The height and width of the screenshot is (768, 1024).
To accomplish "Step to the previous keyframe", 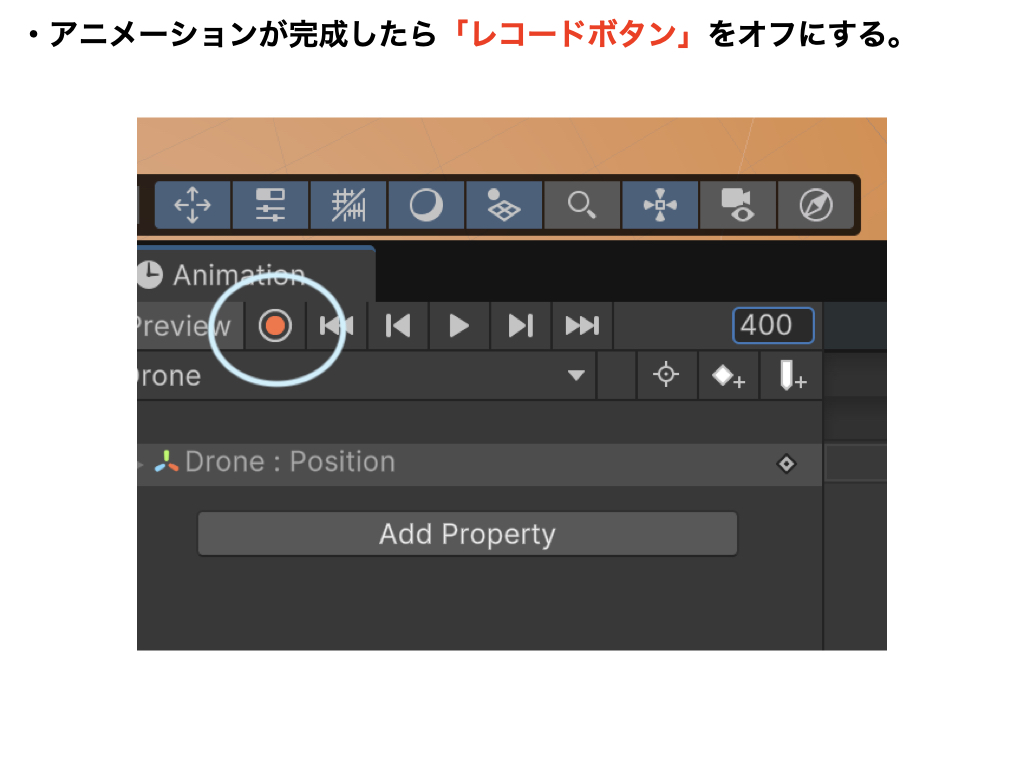I will (x=398, y=326).
